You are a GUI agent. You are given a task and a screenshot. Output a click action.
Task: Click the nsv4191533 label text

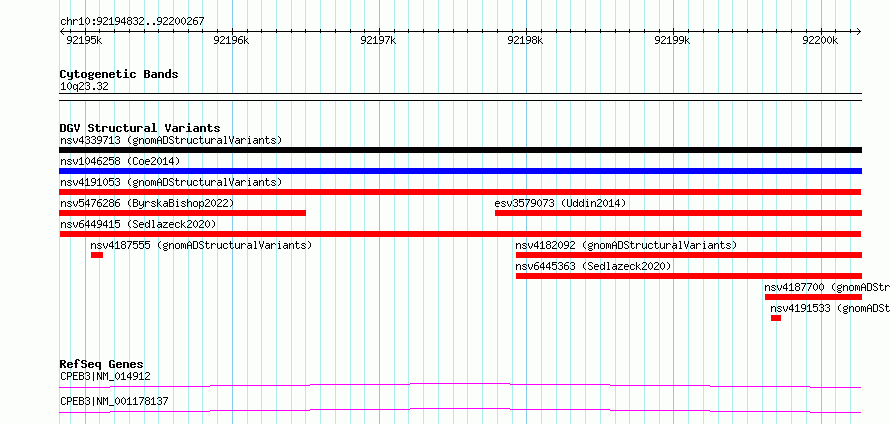(x=830, y=308)
